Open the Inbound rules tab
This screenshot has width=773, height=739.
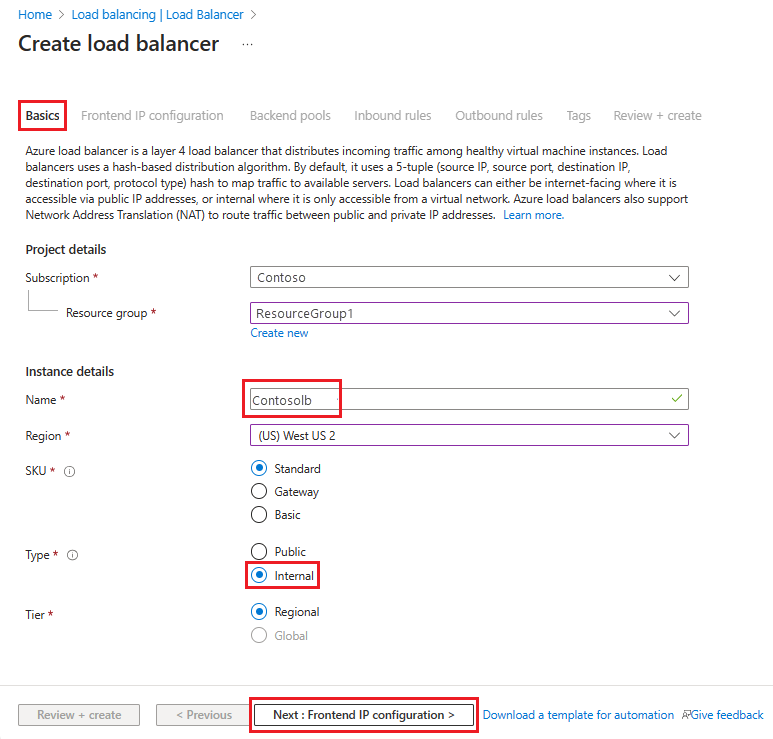[x=393, y=116]
